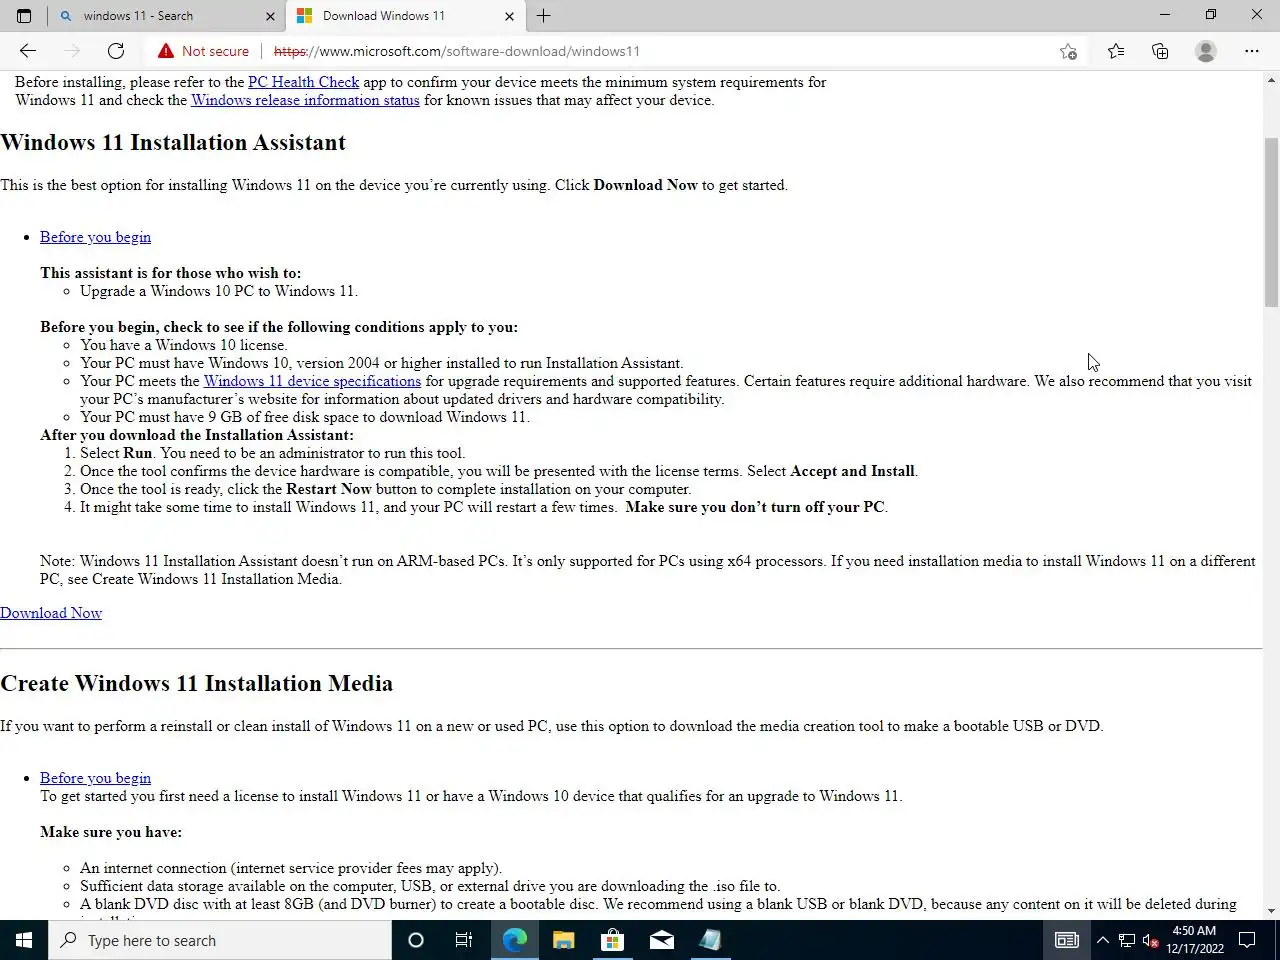
Task: Click the 'Make sure you have:' text
Action: pos(111,832)
